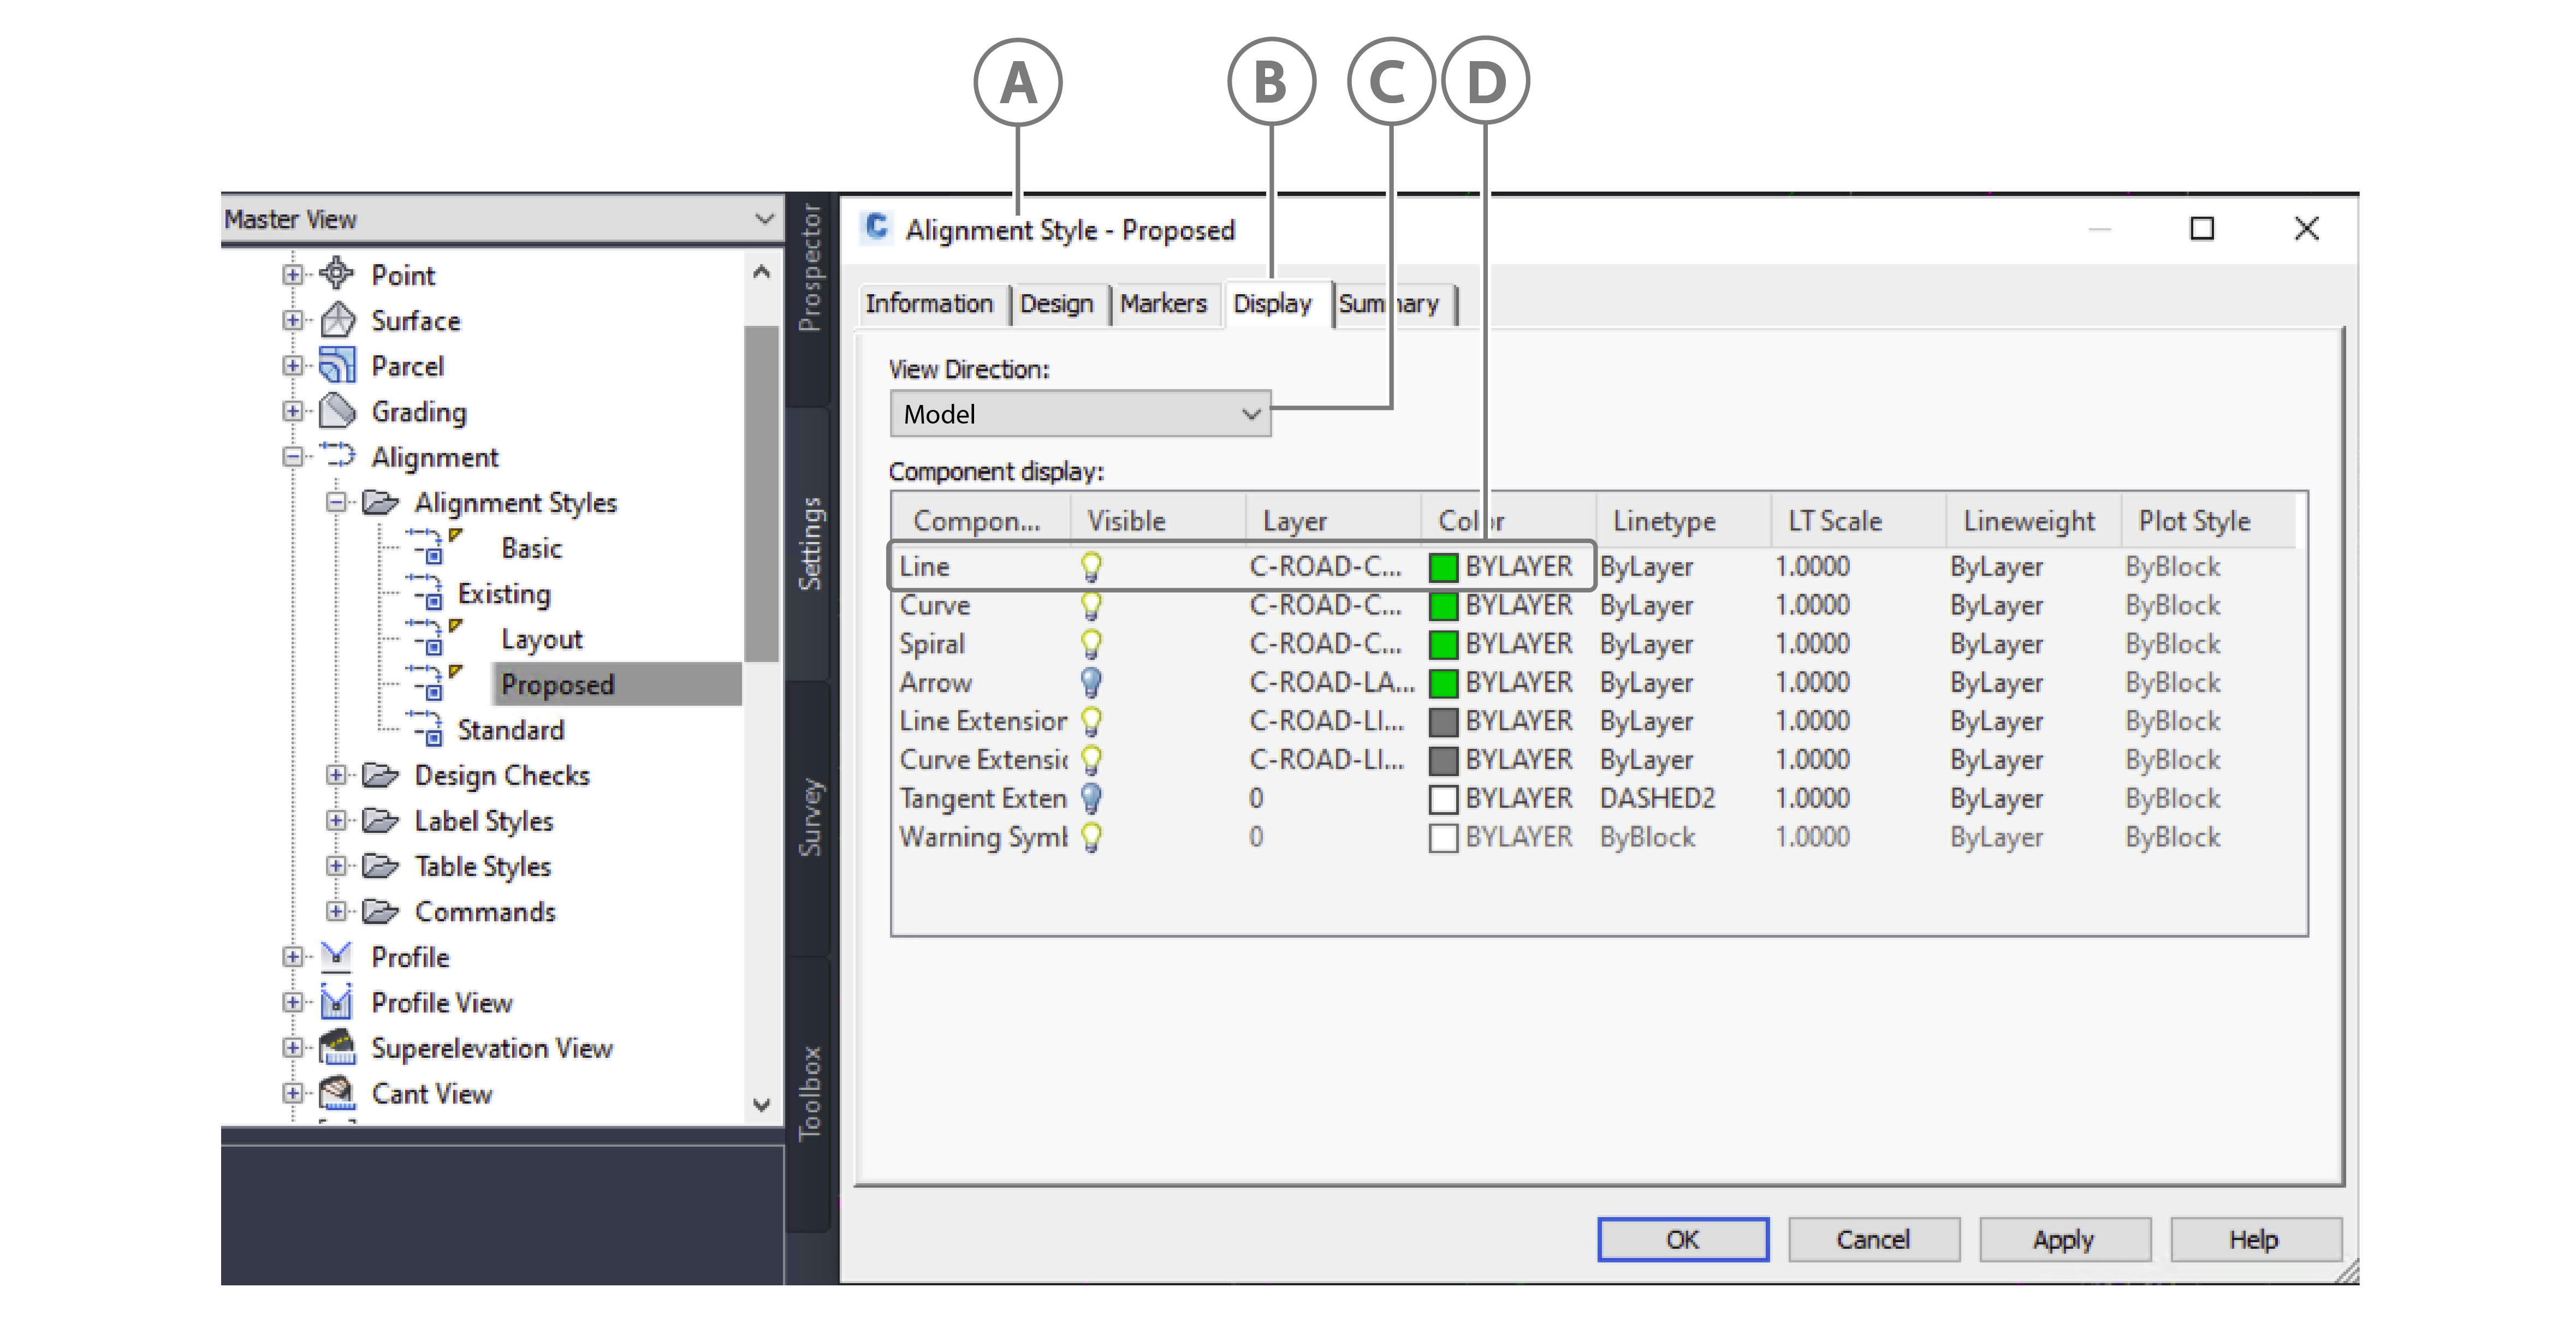
Task: Expand the Label Styles folder node
Action: pos(336,821)
